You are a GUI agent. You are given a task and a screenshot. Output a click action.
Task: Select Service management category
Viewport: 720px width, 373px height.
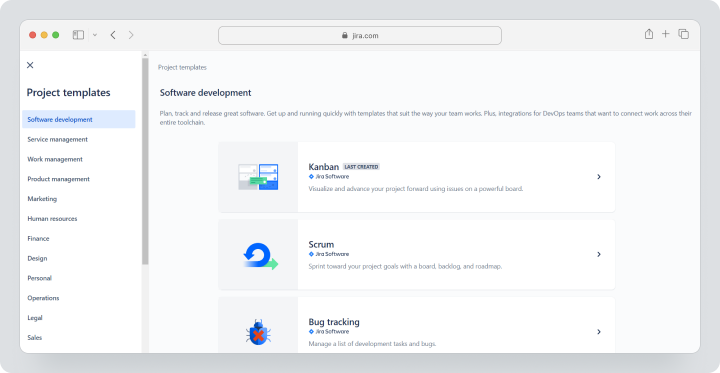point(57,139)
